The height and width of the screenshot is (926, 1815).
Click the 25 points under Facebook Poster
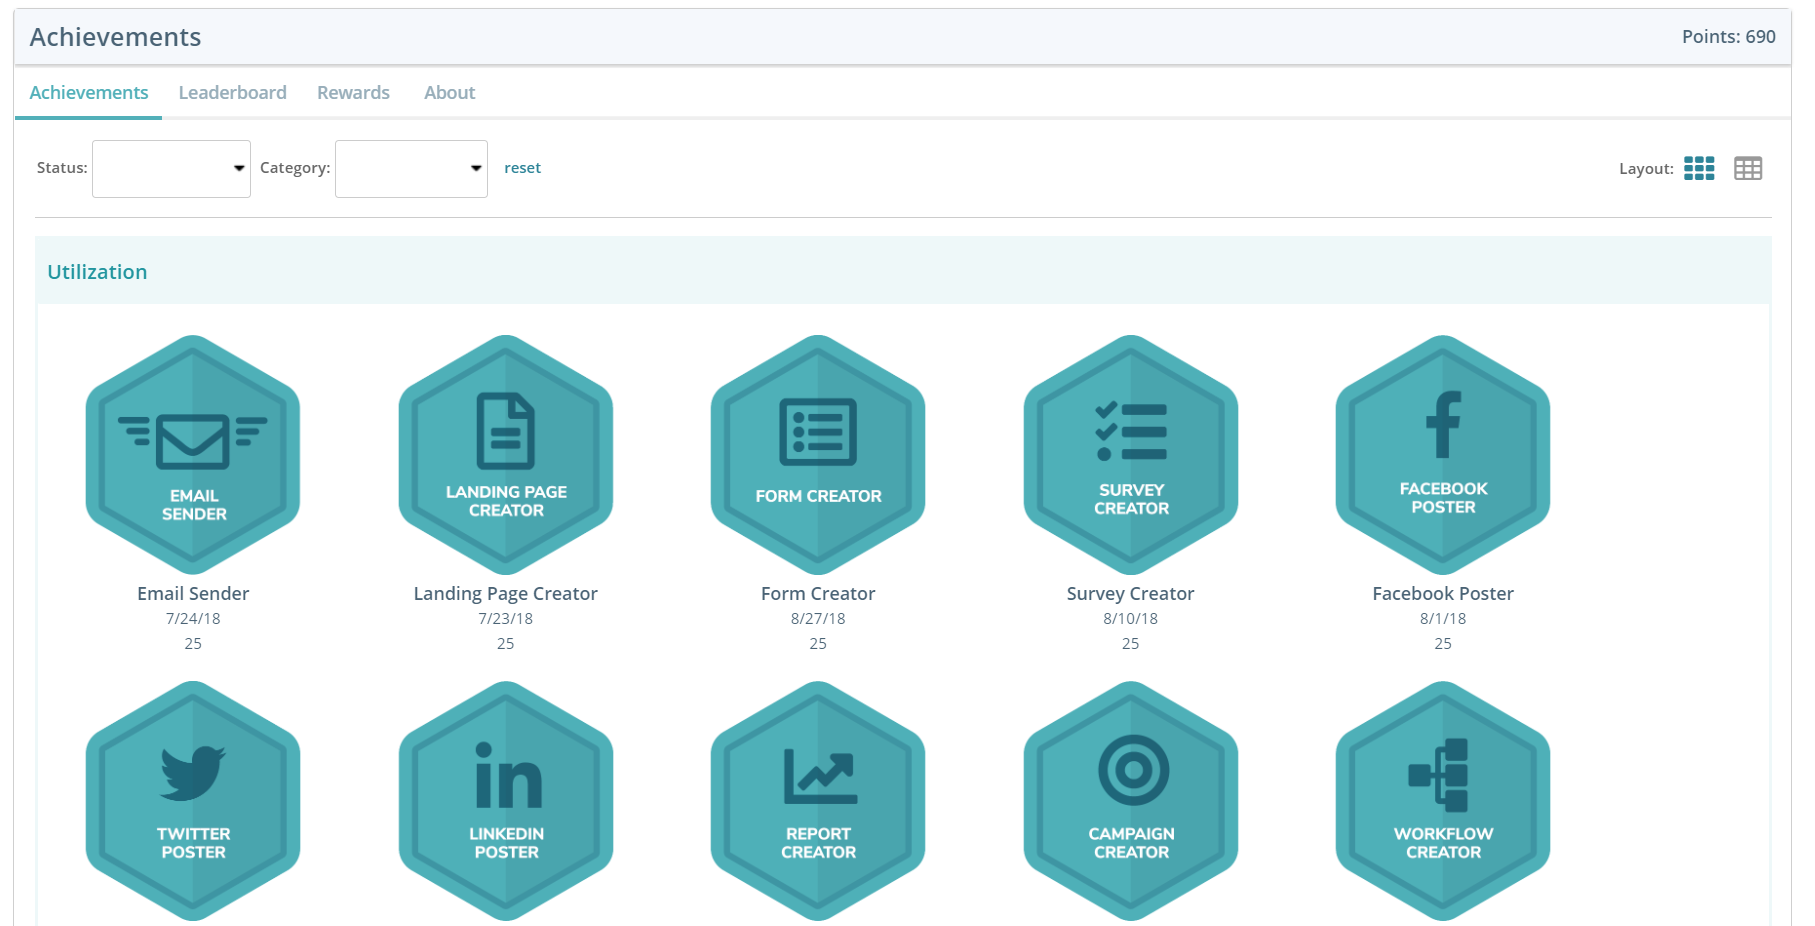point(1443,644)
